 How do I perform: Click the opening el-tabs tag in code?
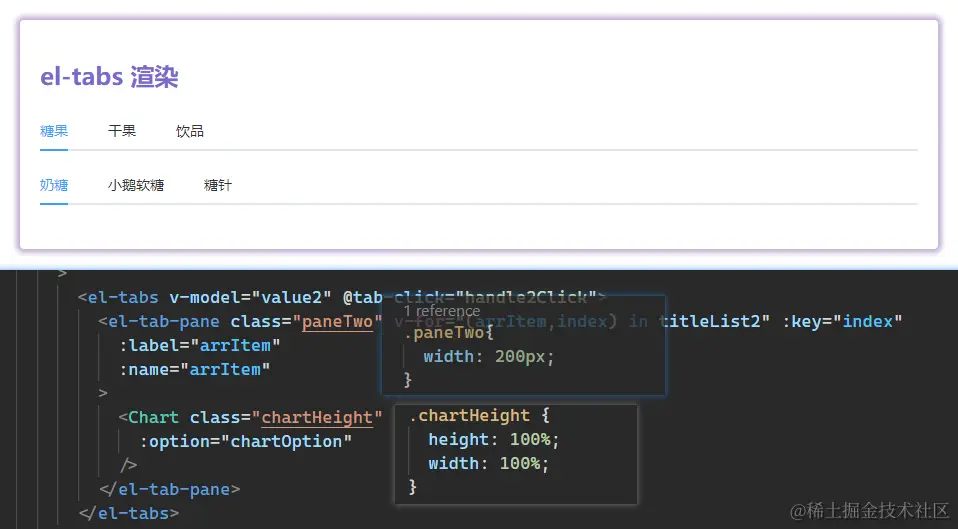coord(119,297)
